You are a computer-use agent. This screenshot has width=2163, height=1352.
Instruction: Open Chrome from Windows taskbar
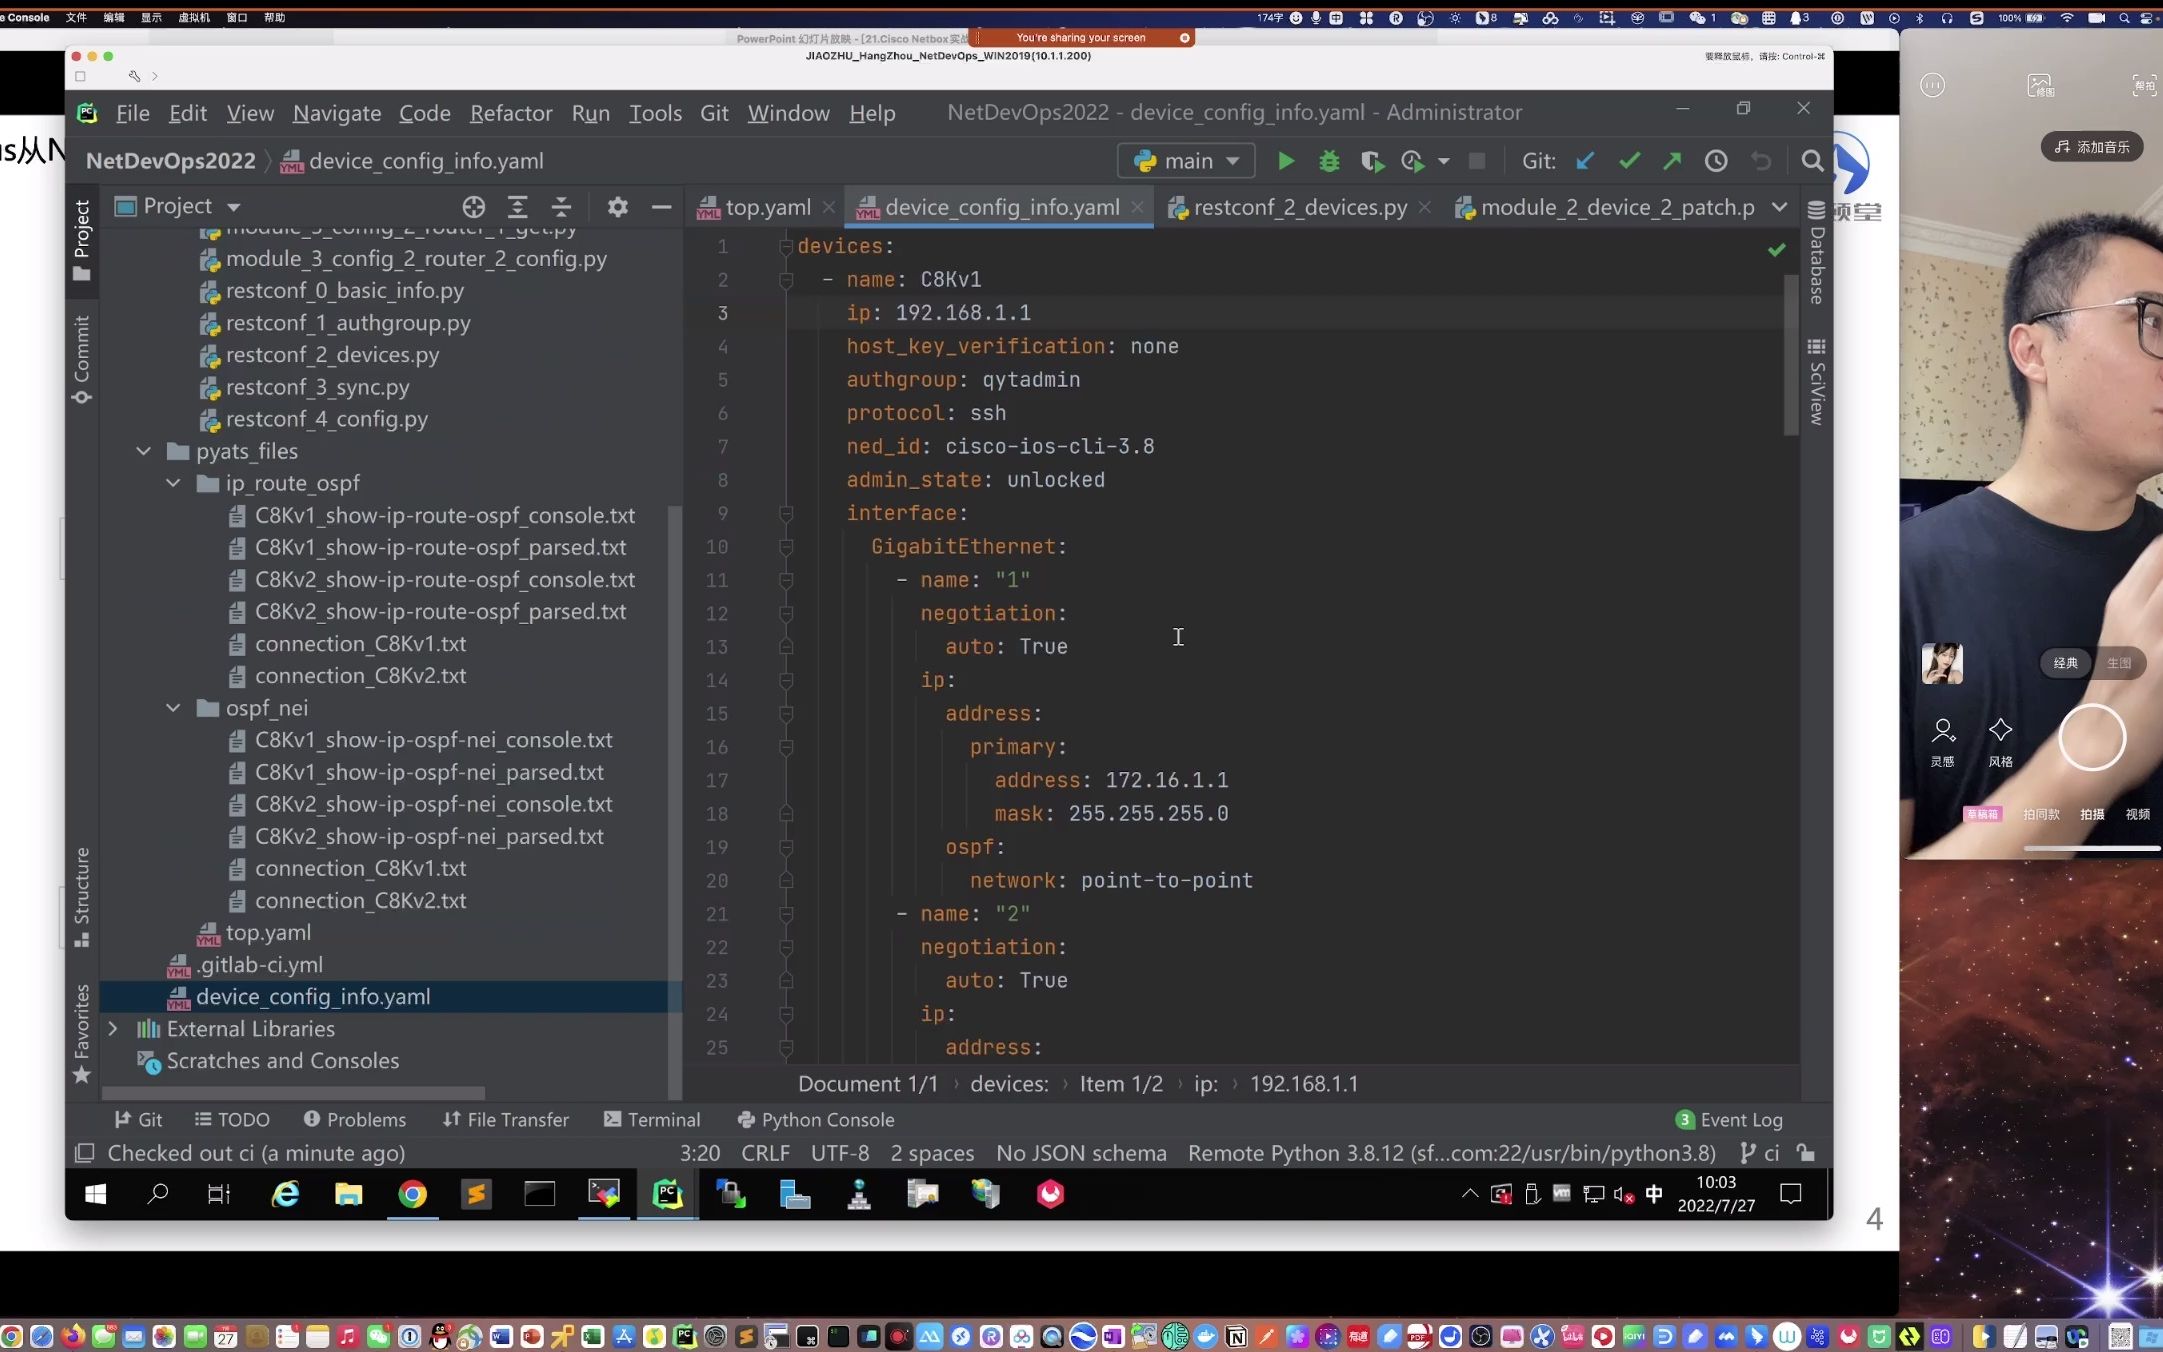coord(412,1194)
